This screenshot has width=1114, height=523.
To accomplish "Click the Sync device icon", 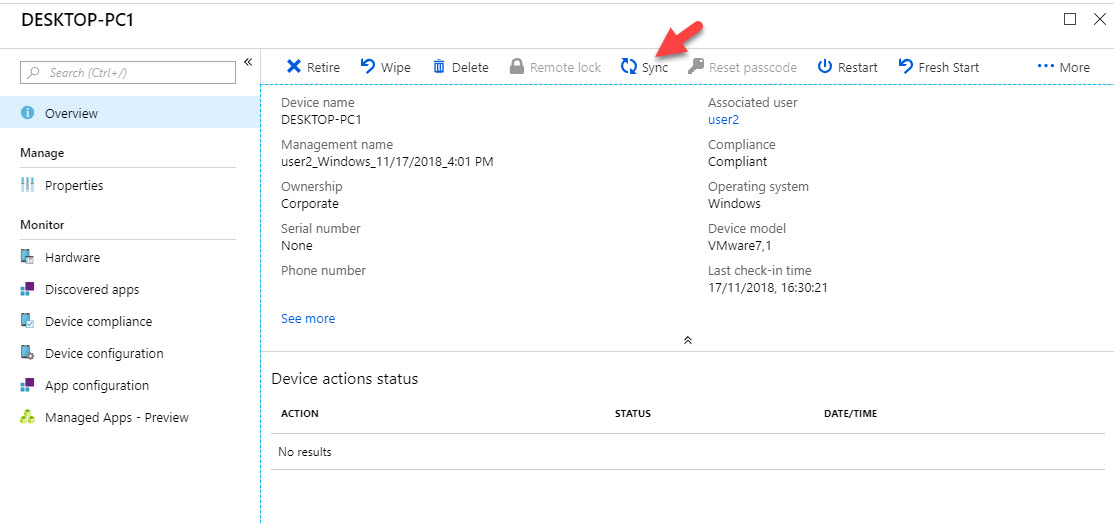I will [x=629, y=67].
